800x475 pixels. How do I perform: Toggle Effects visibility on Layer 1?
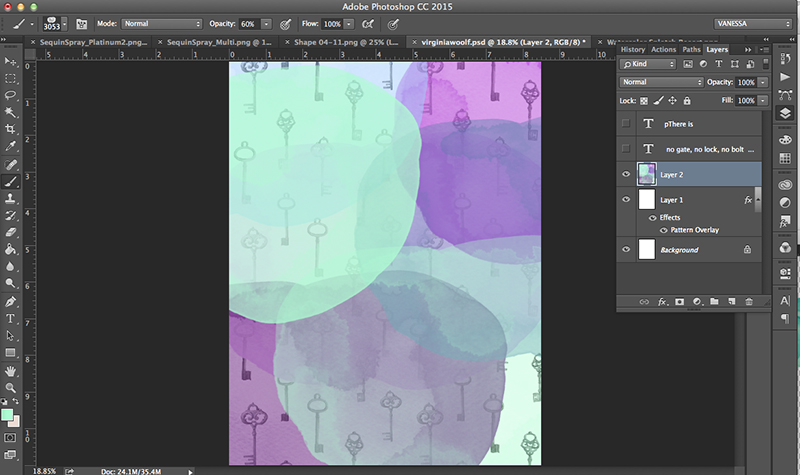tap(653, 218)
